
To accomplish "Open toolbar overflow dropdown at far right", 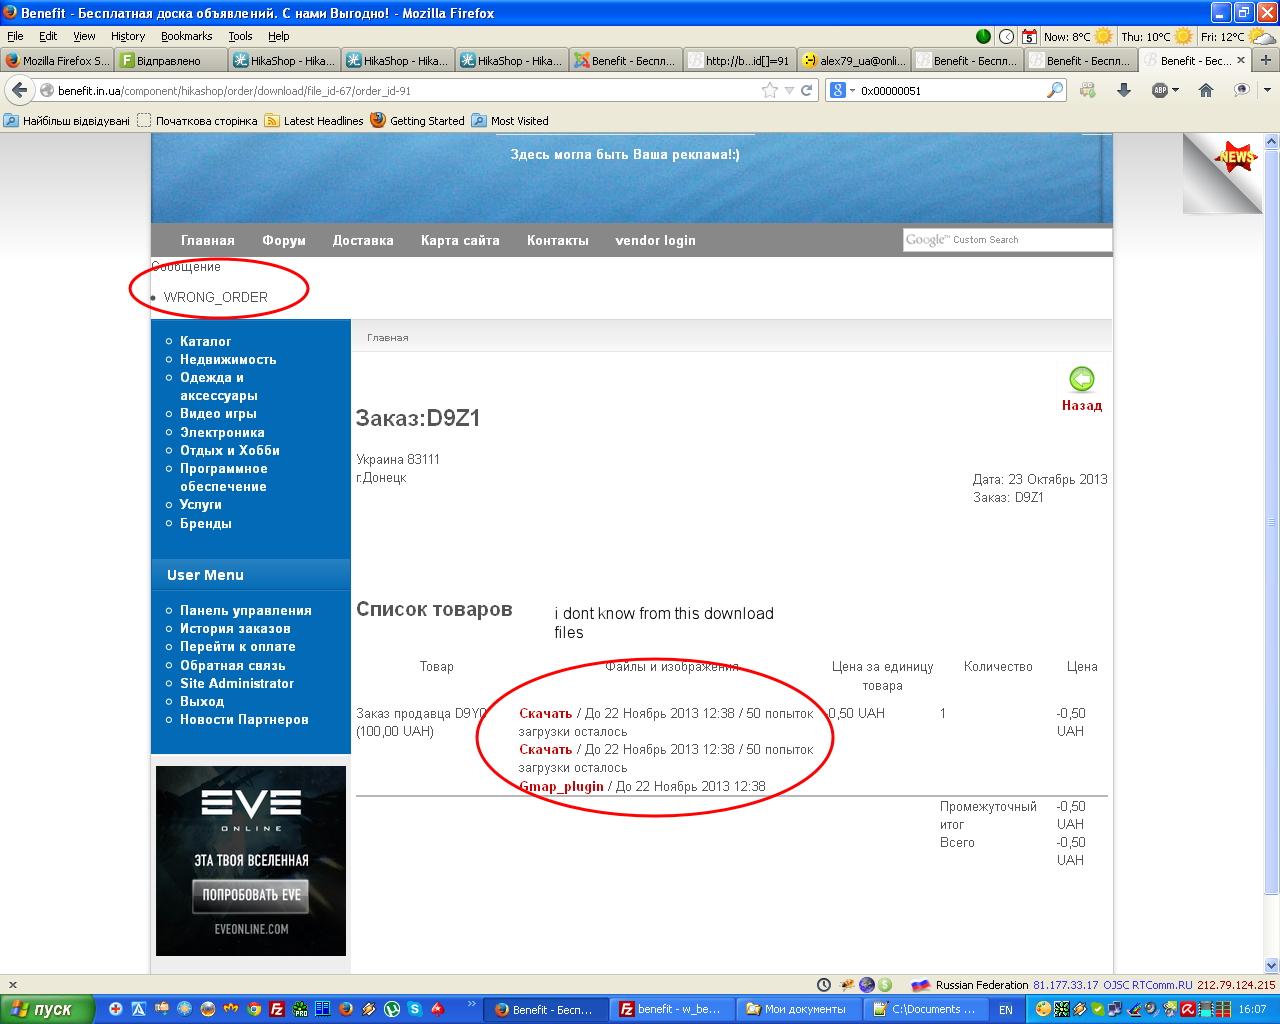I will point(1268,90).
